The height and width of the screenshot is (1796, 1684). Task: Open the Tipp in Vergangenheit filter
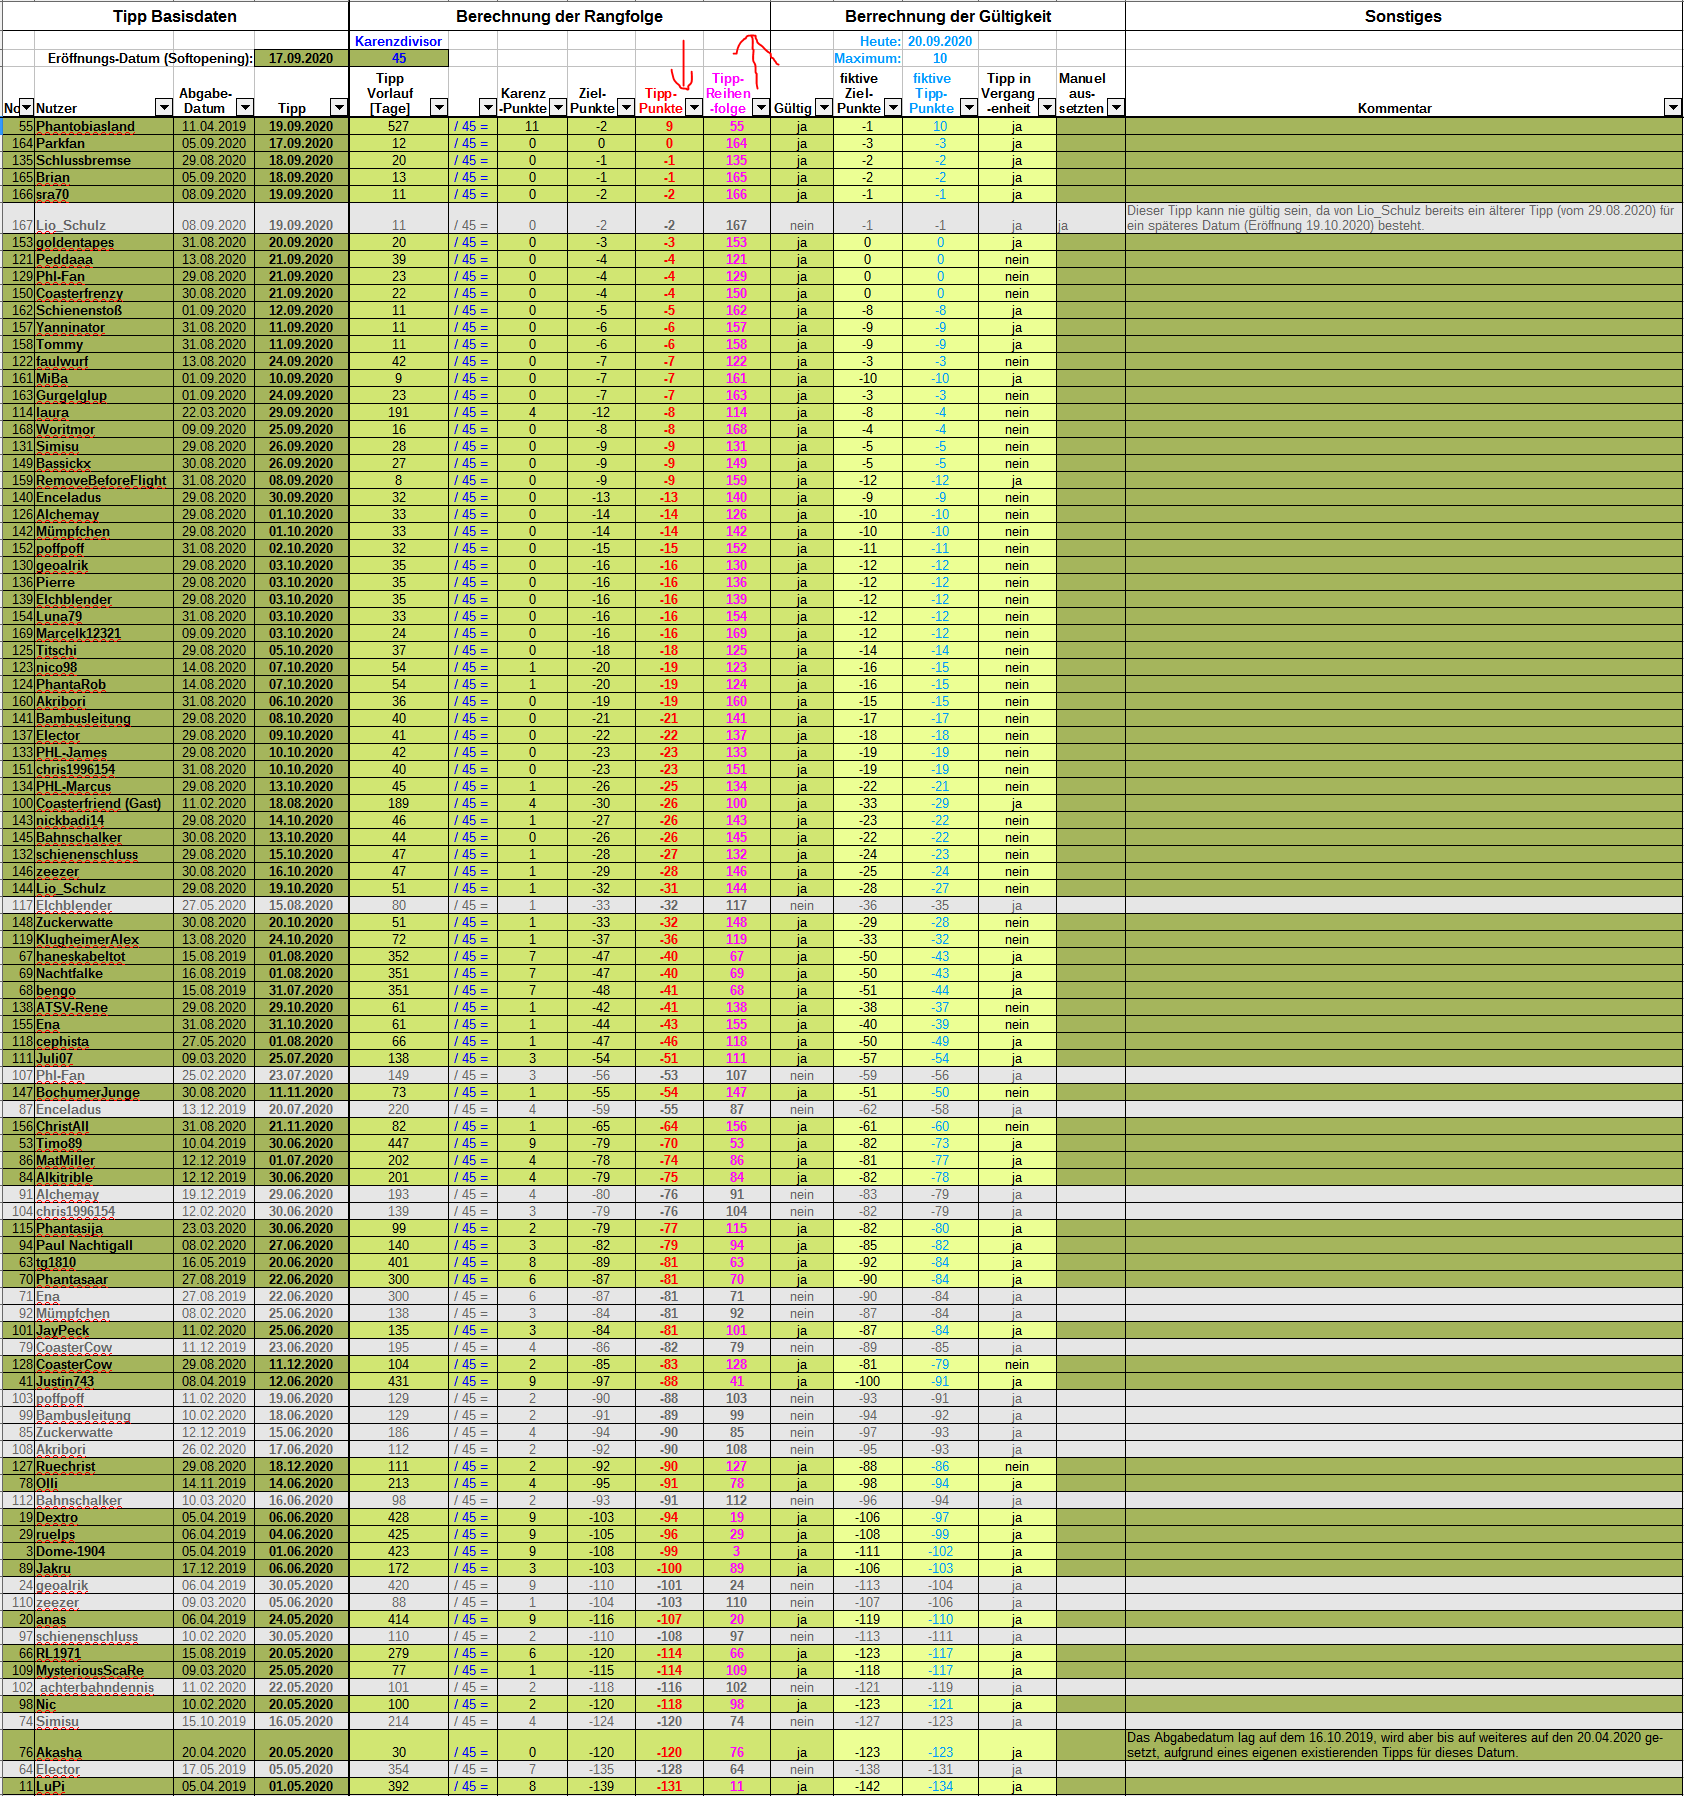pos(1046,108)
